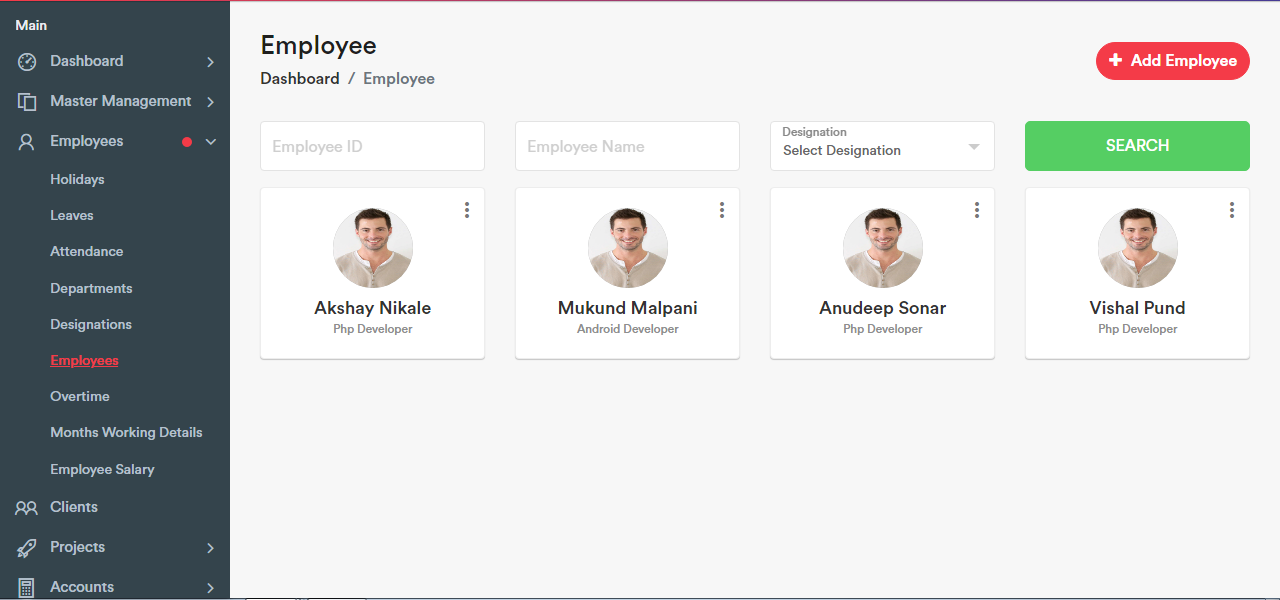Select Employee Salary in the sidebar
The image size is (1280, 600).
(x=102, y=470)
